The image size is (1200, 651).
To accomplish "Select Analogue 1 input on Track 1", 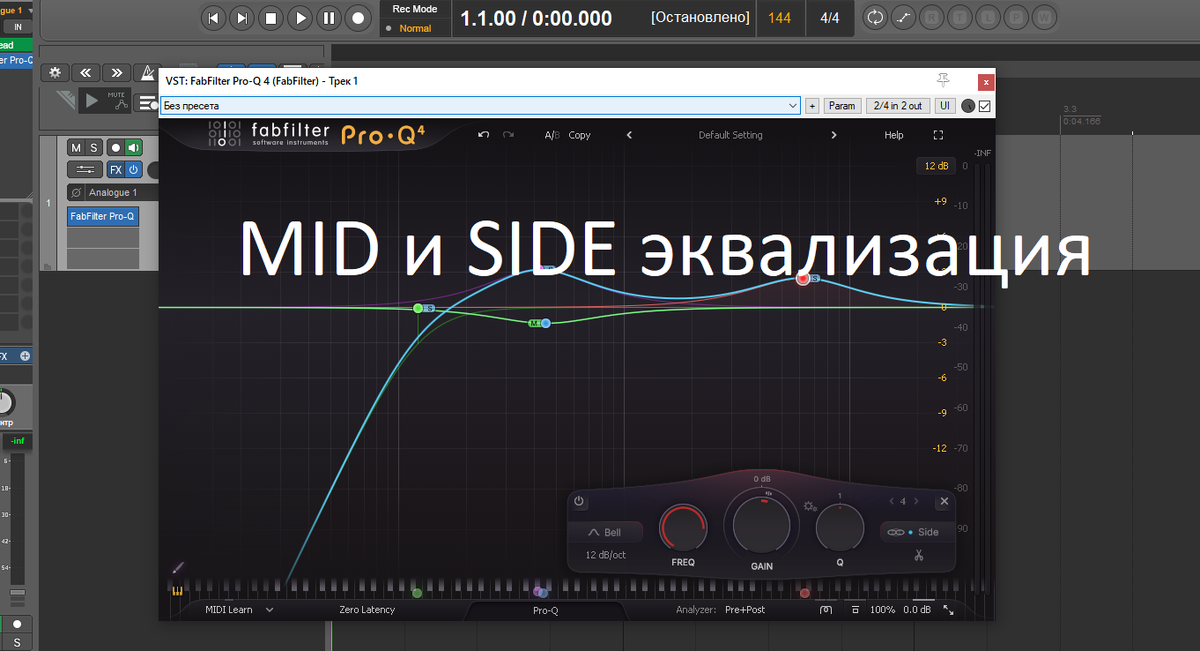I will coord(112,192).
